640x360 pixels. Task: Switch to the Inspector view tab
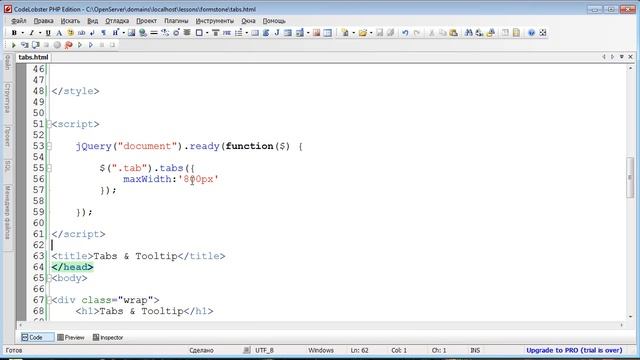tap(108, 338)
